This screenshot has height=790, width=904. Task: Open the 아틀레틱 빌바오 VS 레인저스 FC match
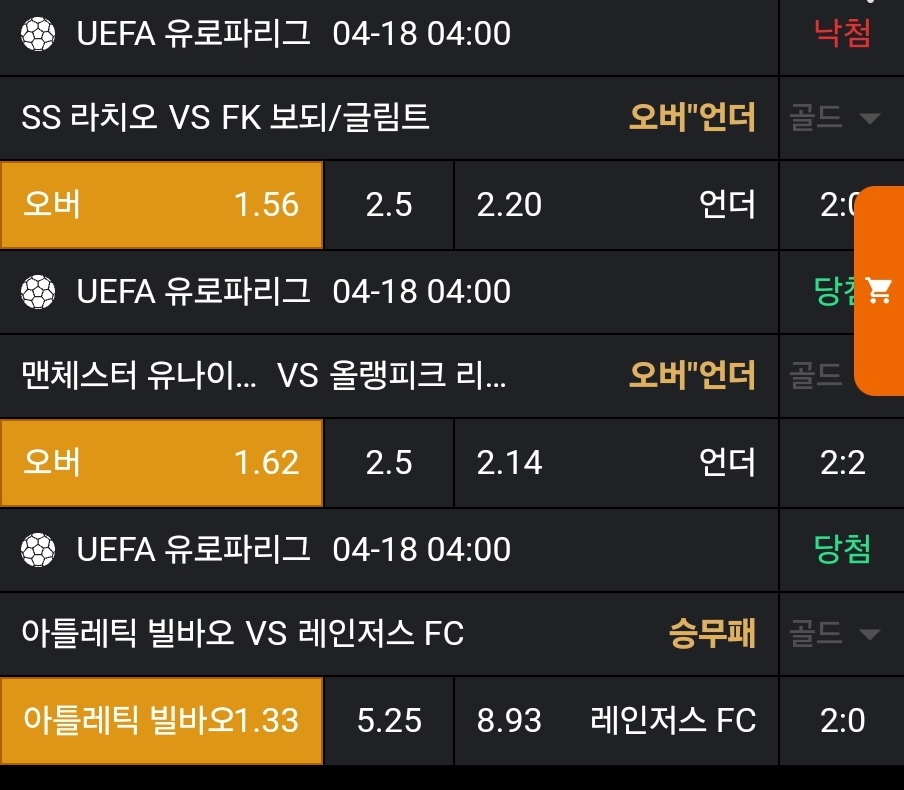tap(242, 634)
